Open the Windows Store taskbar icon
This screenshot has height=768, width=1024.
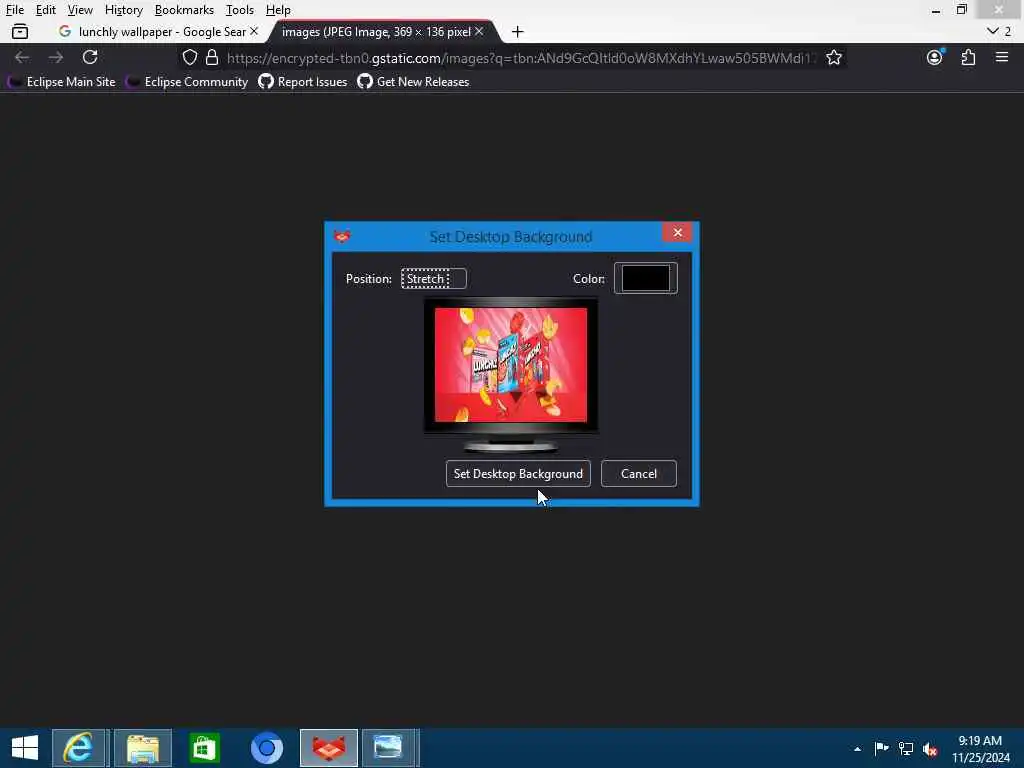(x=204, y=748)
